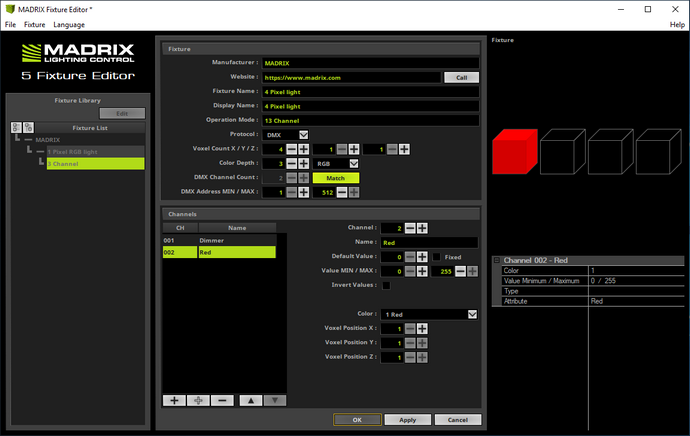Screen dimensions: 690x436
Task: Duplicate the selected channel
Action: point(198,400)
